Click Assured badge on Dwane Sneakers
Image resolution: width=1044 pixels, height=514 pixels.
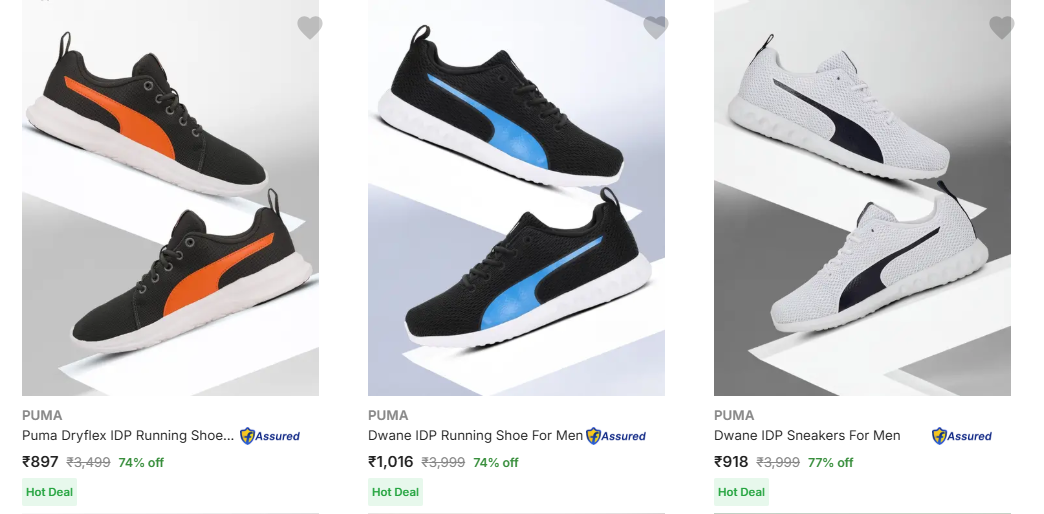pos(962,436)
